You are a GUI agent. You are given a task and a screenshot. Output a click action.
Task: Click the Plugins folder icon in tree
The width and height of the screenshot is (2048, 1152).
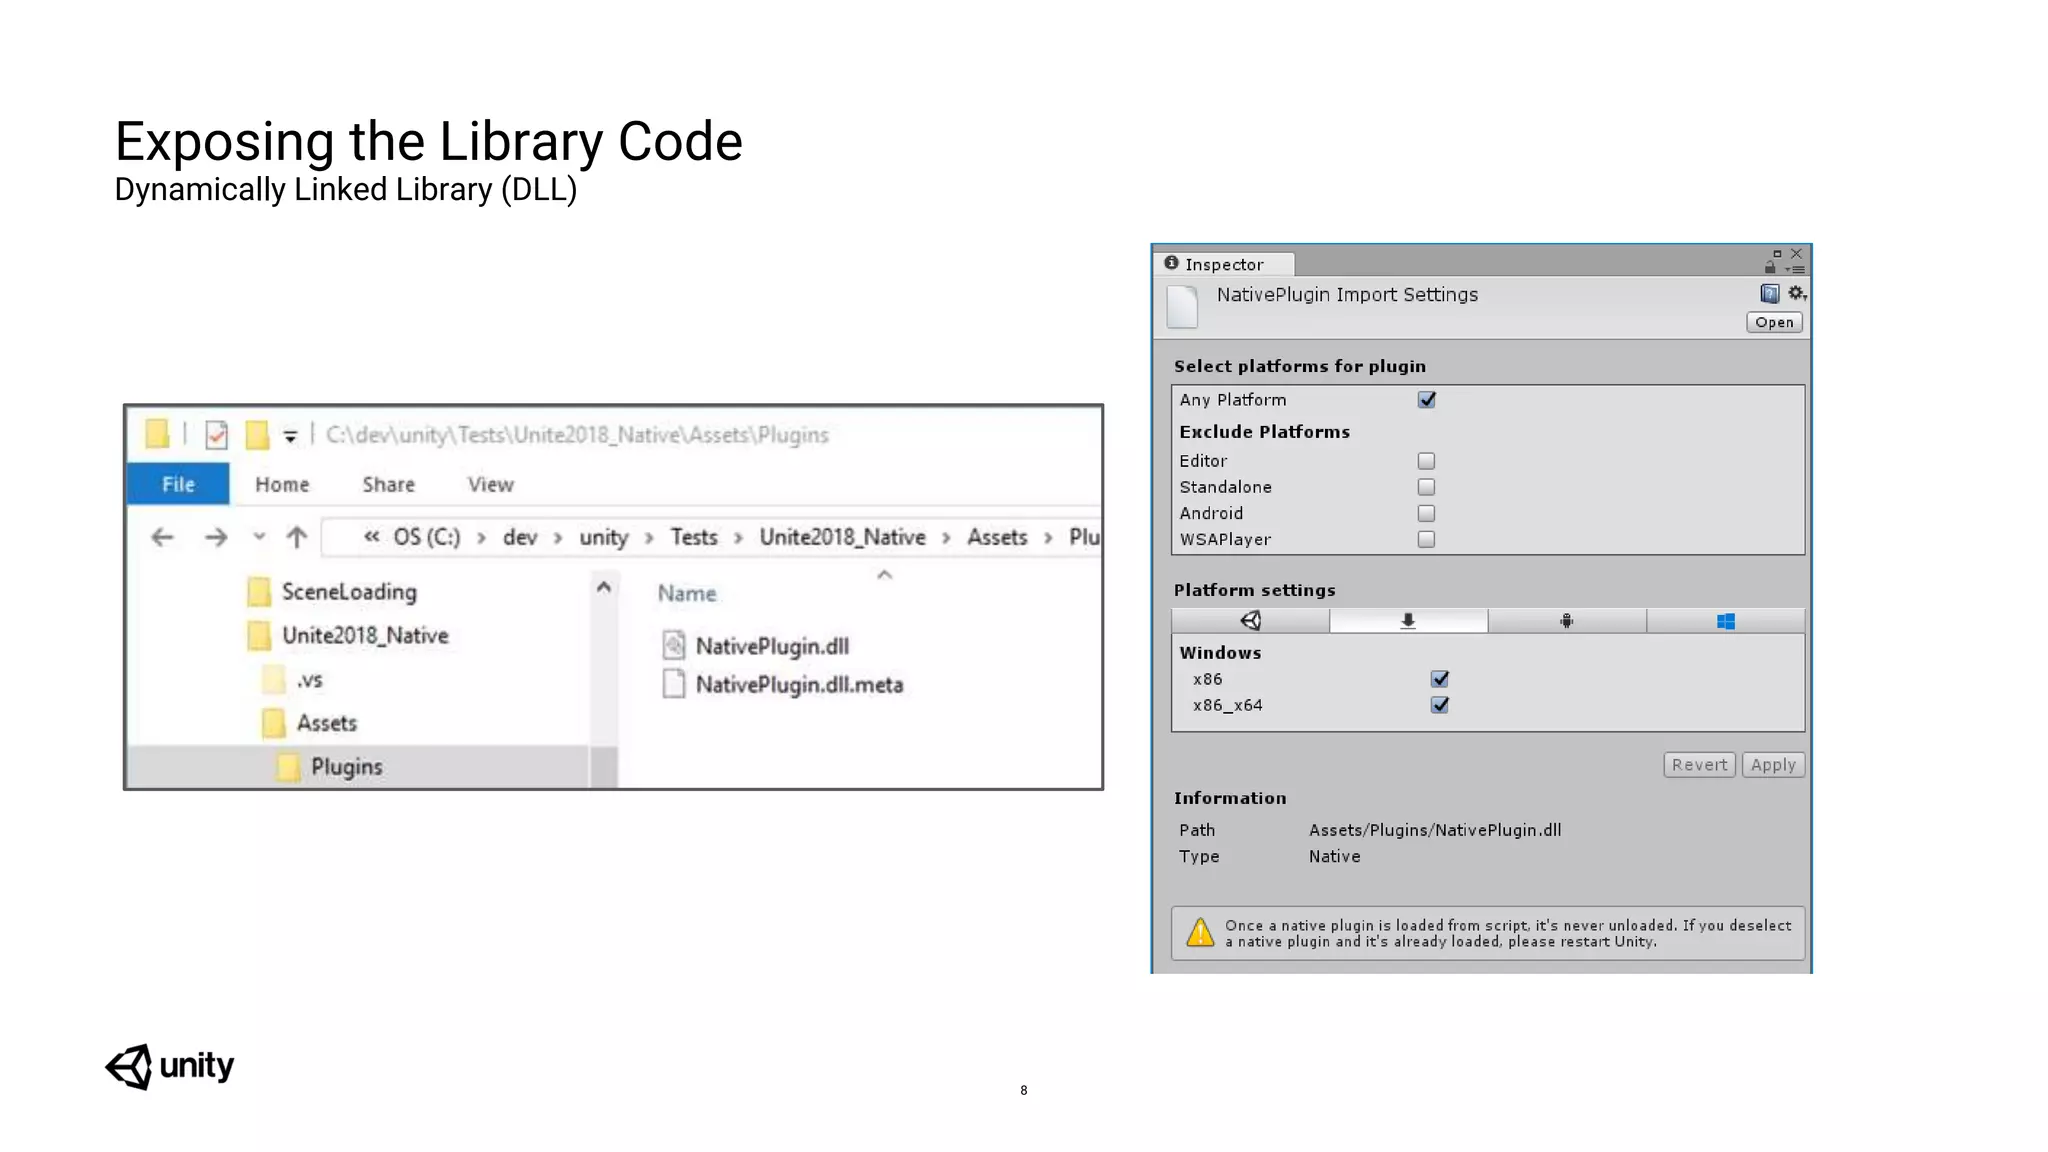[x=288, y=767]
